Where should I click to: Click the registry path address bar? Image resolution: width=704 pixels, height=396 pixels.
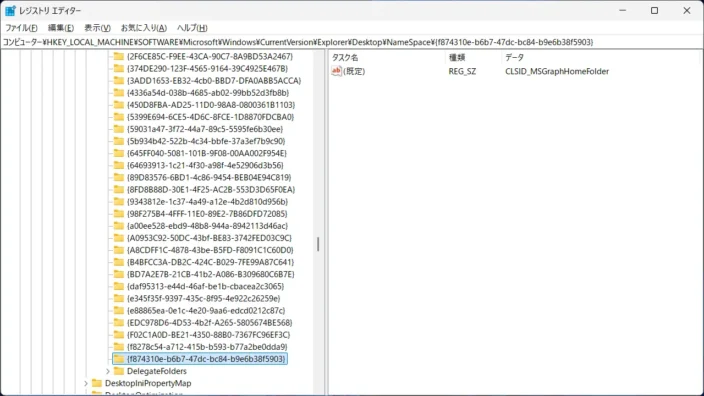tap(352, 42)
